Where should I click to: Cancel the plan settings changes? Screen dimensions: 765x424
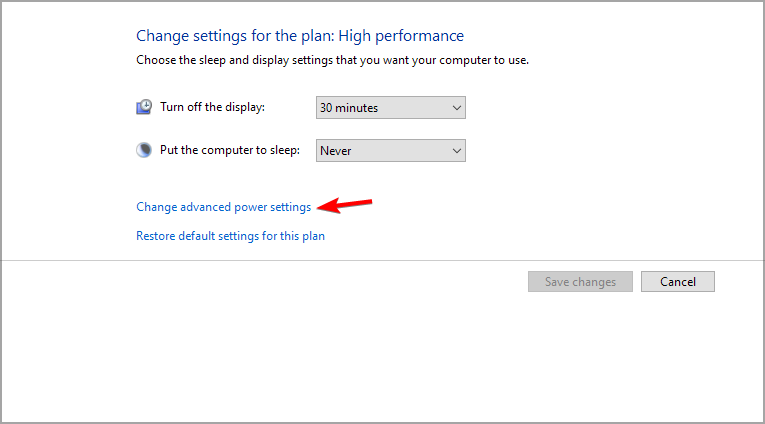(678, 282)
